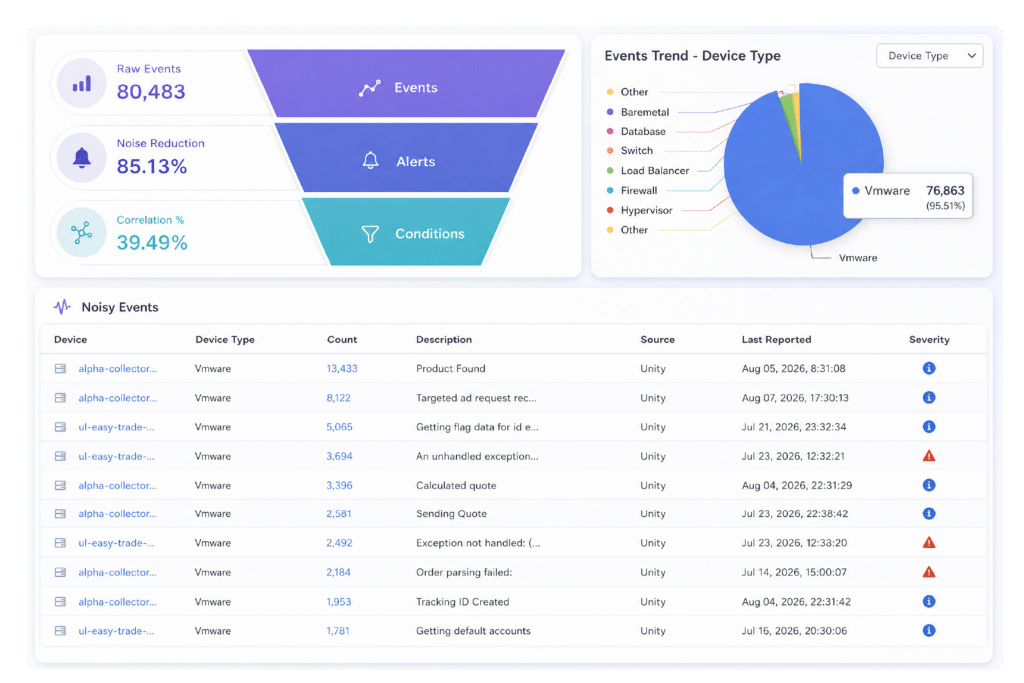Click the Raw Events bar chart icon
This screenshot has width=1024, height=683.
[82, 84]
